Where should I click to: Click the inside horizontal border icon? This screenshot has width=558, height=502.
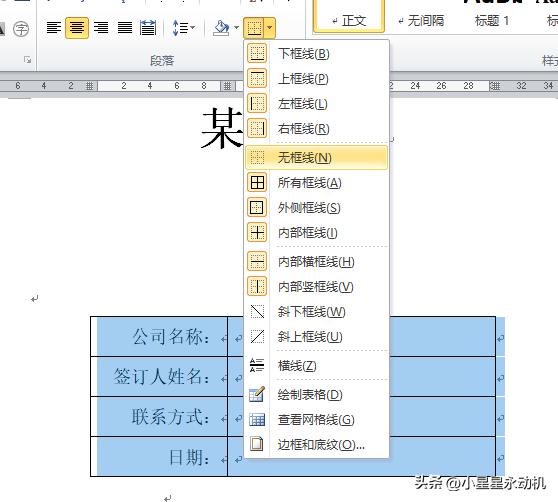tap(257, 261)
